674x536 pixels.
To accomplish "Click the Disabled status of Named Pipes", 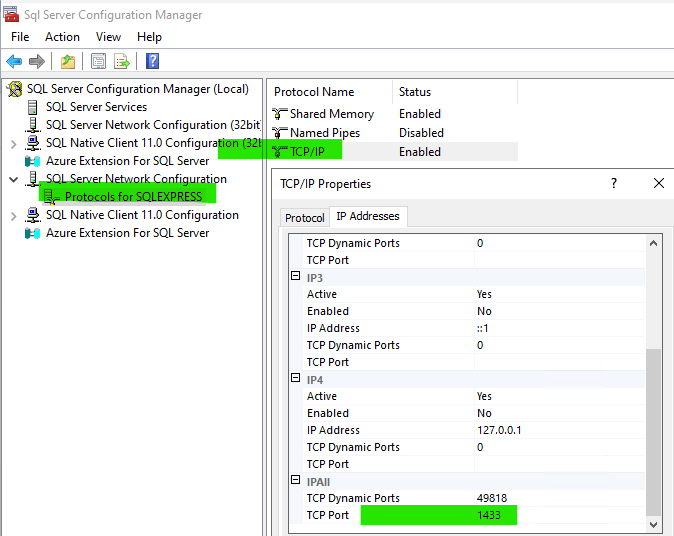I will [x=421, y=133].
